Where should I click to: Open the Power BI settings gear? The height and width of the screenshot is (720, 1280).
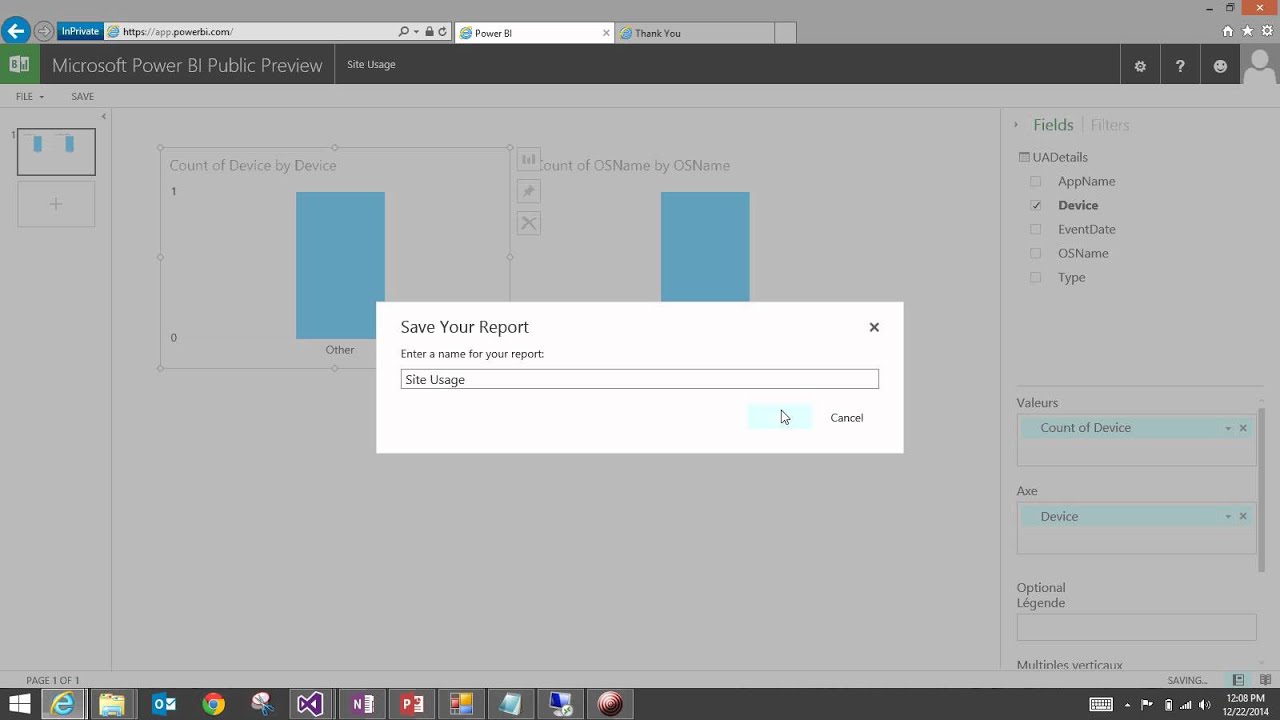pos(1140,66)
